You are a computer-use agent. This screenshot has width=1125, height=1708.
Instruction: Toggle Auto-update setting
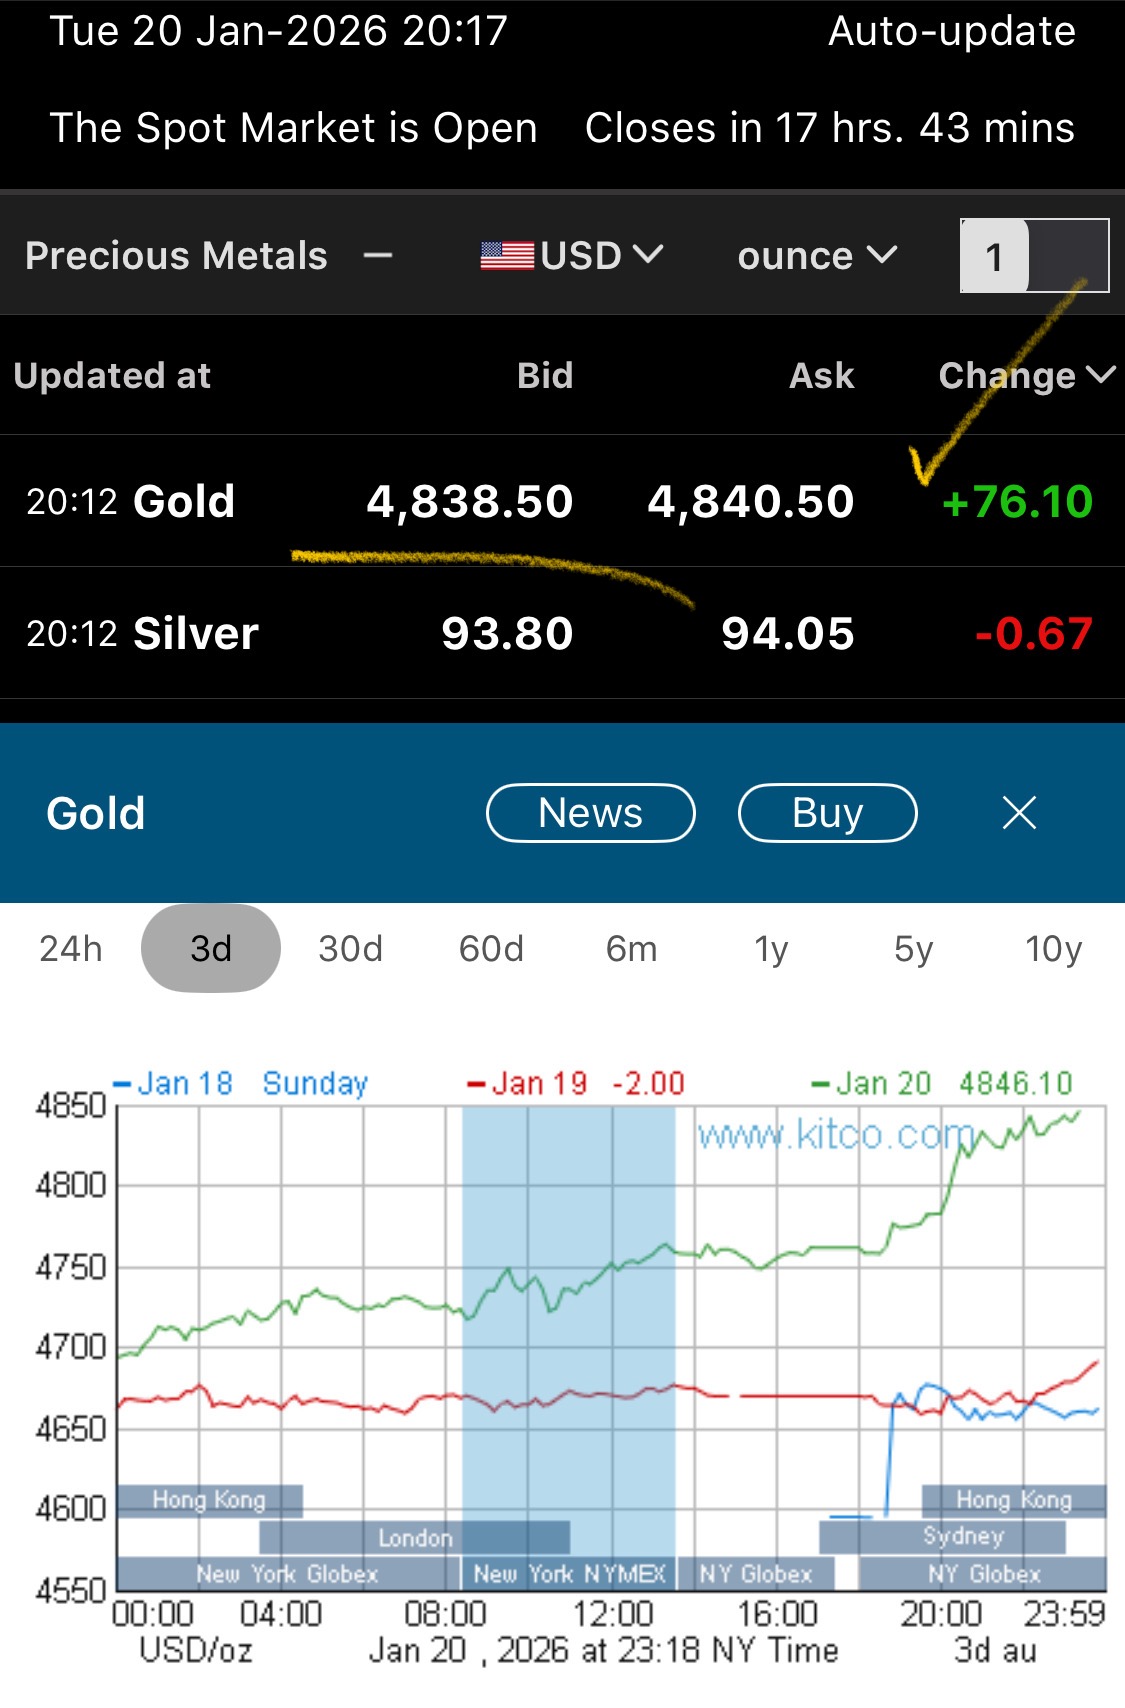coord(951,32)
